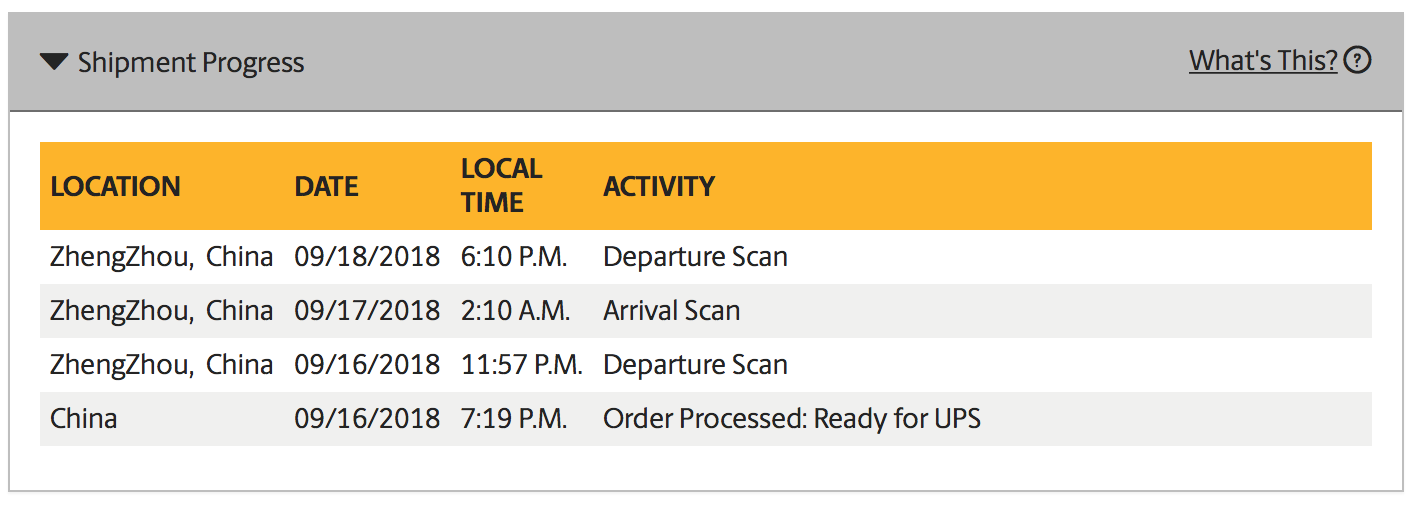1410x506 pixels.
Task: Click the 09/18/2018 date cell
Action: (367, 257)
